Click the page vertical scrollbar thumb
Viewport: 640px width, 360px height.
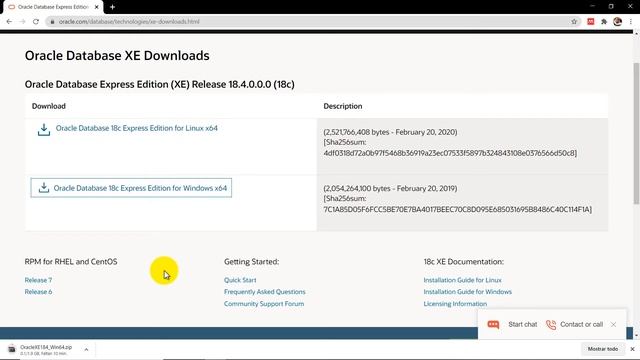637,133
